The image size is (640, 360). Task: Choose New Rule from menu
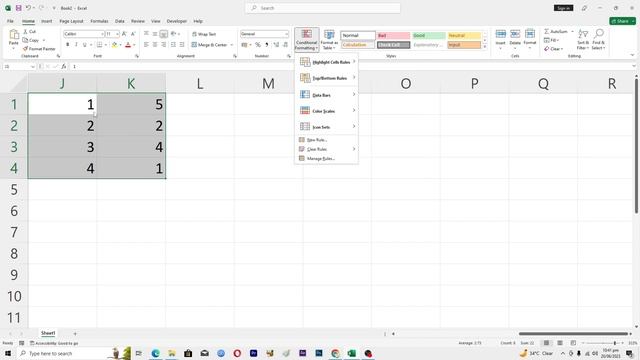327,140
